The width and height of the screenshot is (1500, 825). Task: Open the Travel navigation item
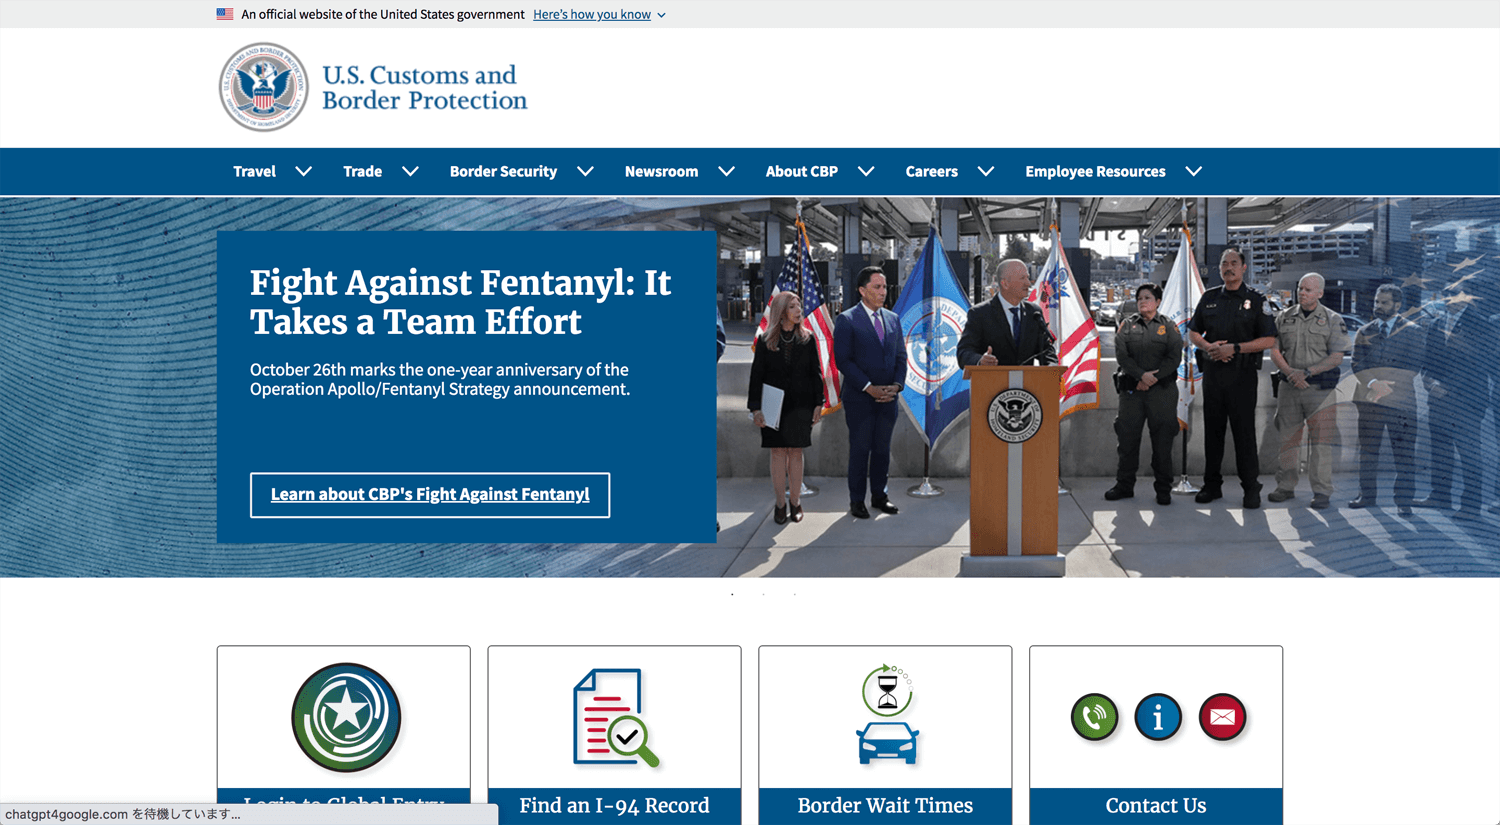tap(254, 172)
